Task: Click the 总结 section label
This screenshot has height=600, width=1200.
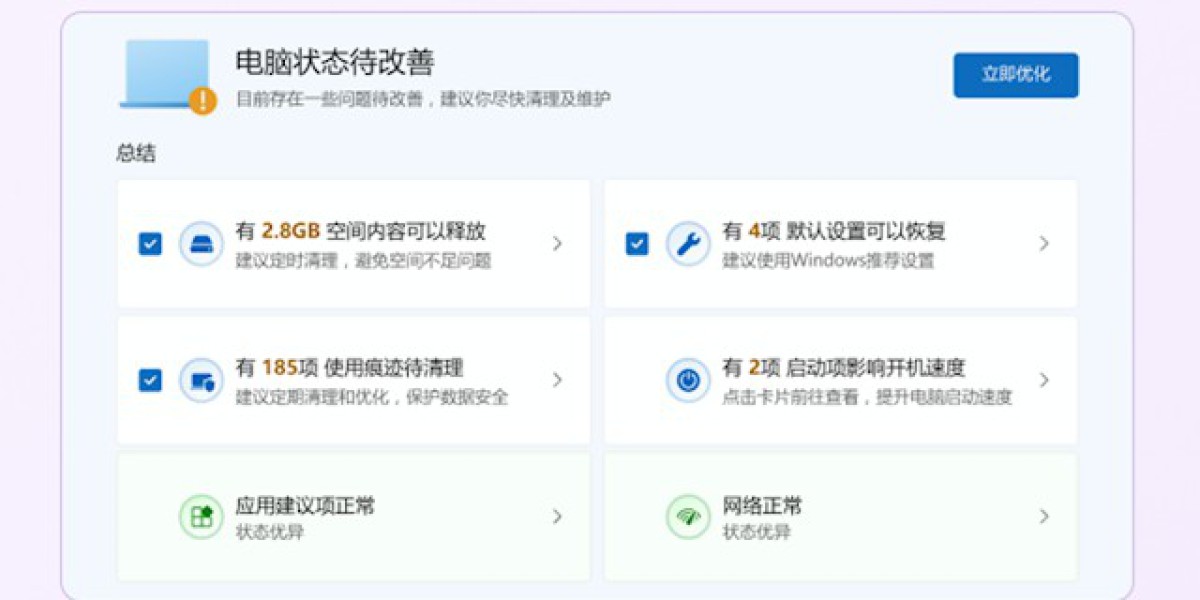Action: pos(136,154)
